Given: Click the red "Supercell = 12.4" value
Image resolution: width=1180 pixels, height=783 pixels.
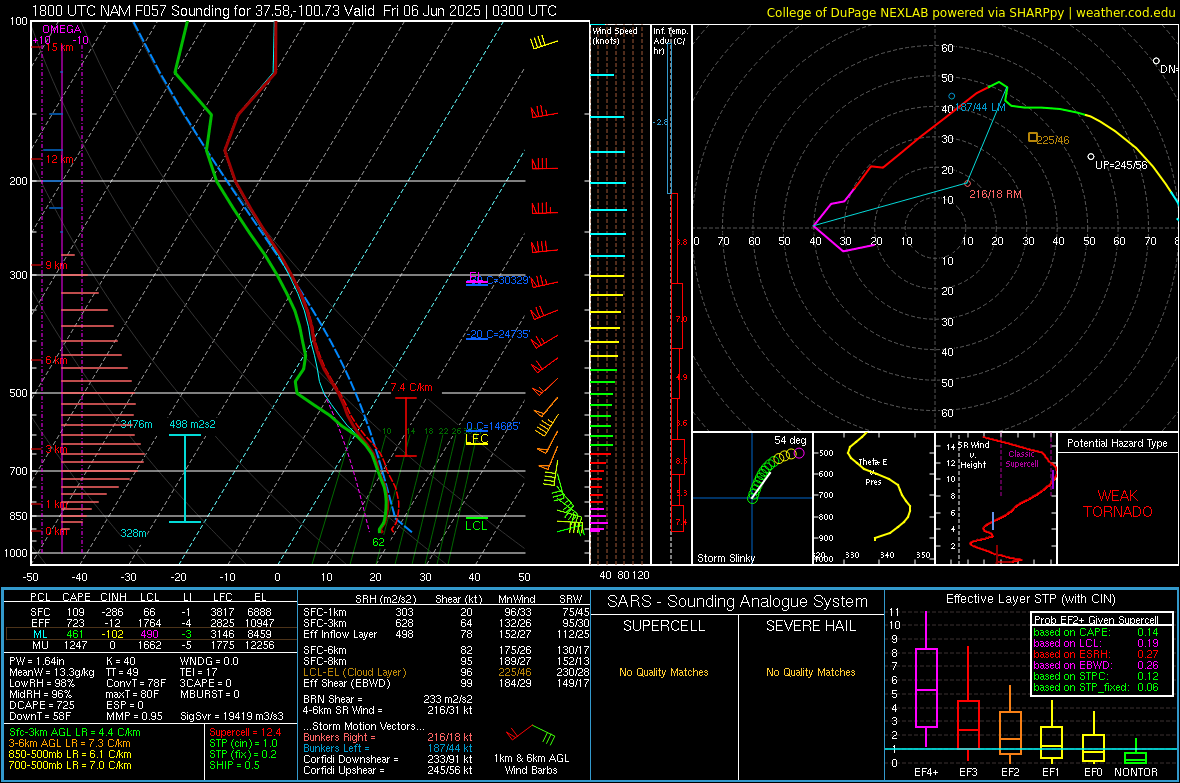Looking at the screenshot, I should click(245, 732).
